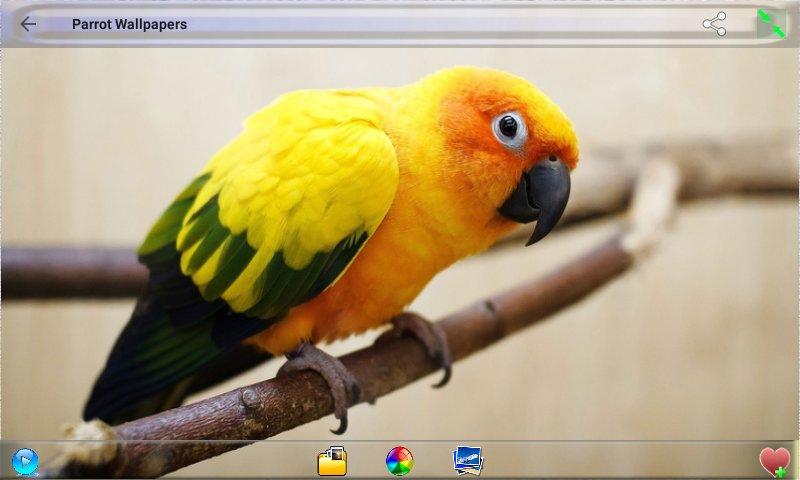Share the parrot wallpaper
800x480 pixels.
[715, 24]
